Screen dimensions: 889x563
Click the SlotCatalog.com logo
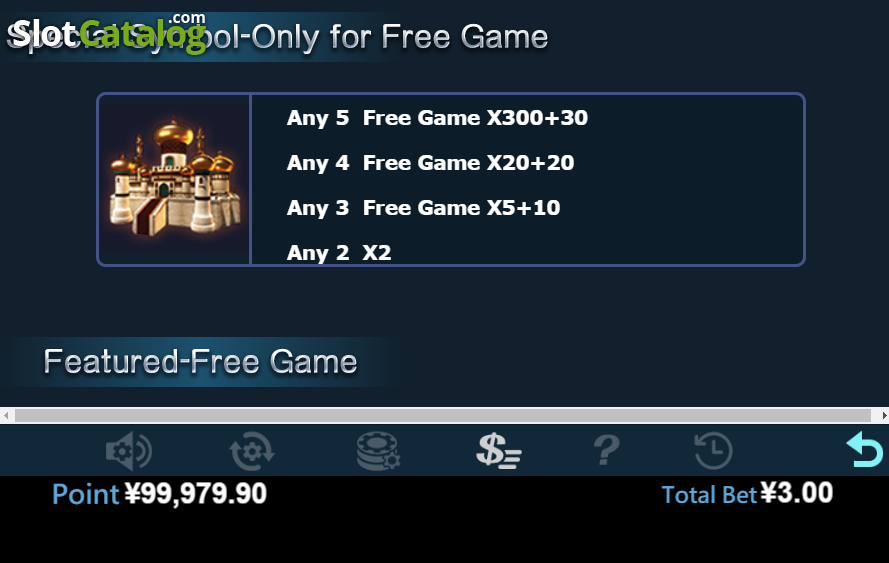coord(109,33)
